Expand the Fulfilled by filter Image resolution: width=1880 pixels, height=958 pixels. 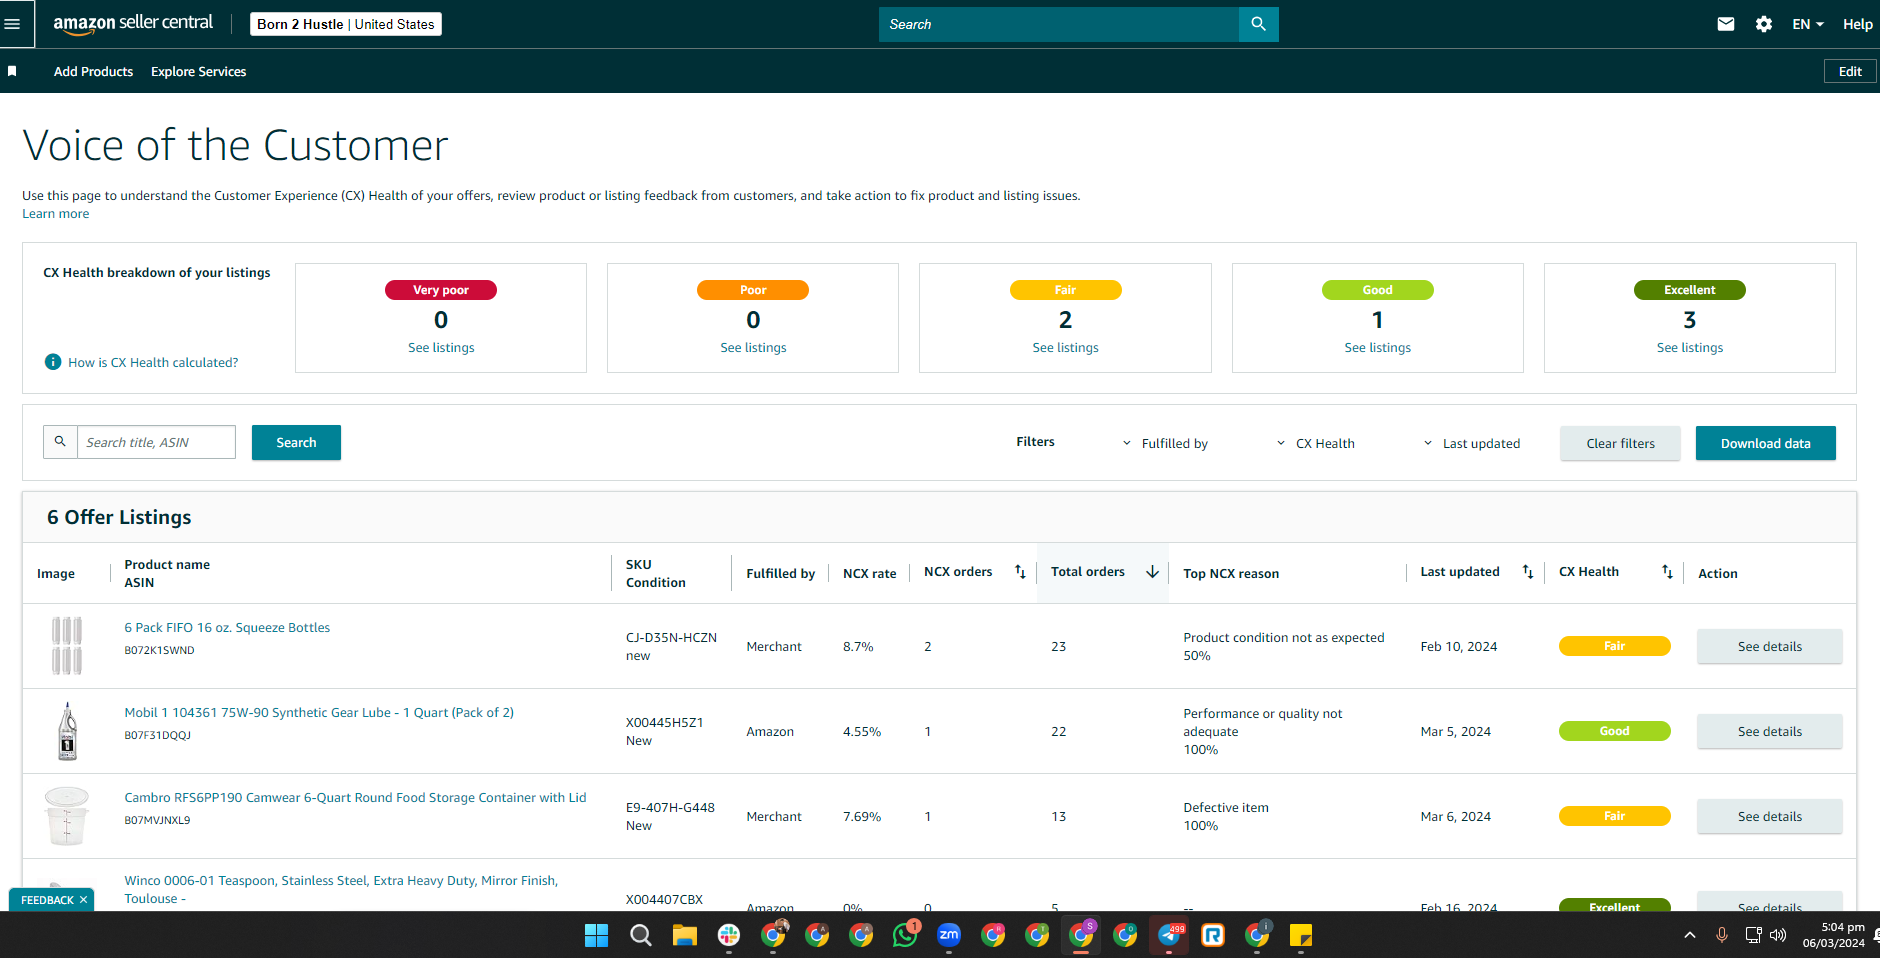[1165, 443]
